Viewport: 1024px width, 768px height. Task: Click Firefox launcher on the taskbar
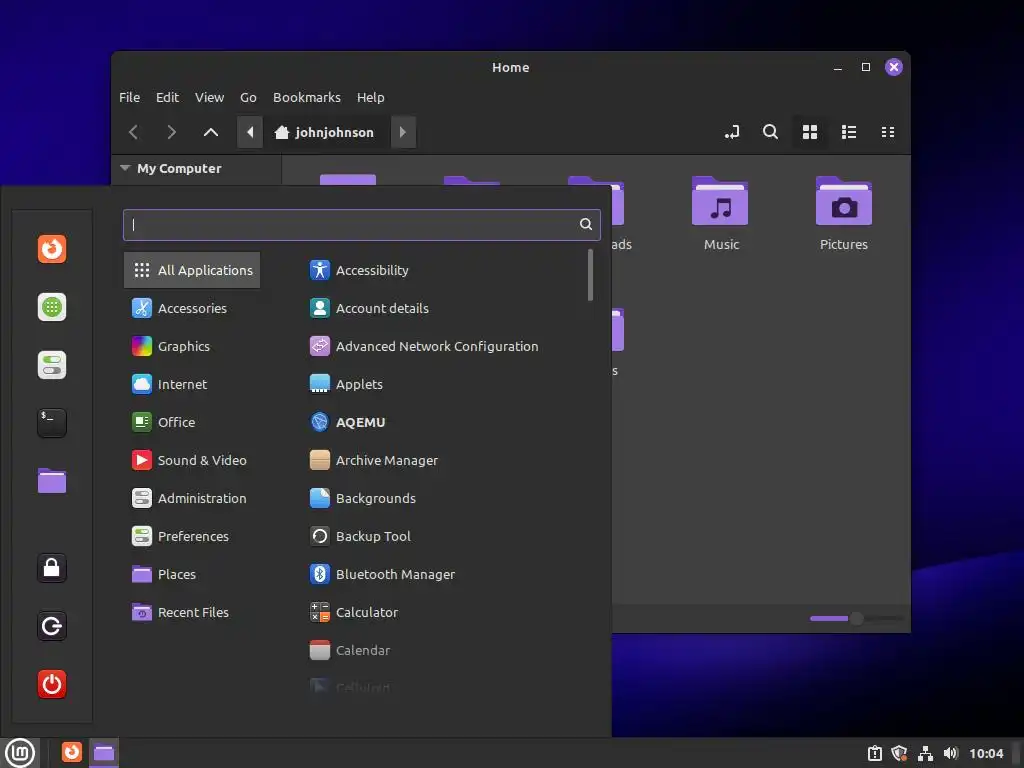tap(72, 752)
